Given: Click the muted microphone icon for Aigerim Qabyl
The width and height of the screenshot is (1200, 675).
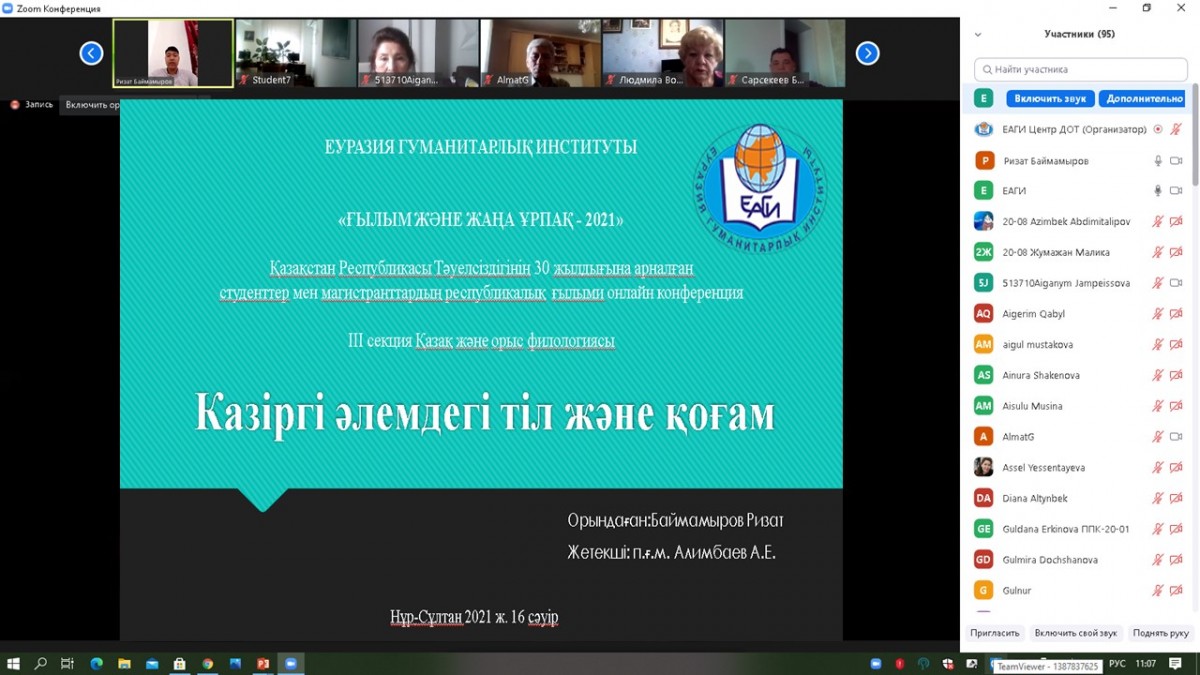Looking at the screenshot, I should point(1158,314).
